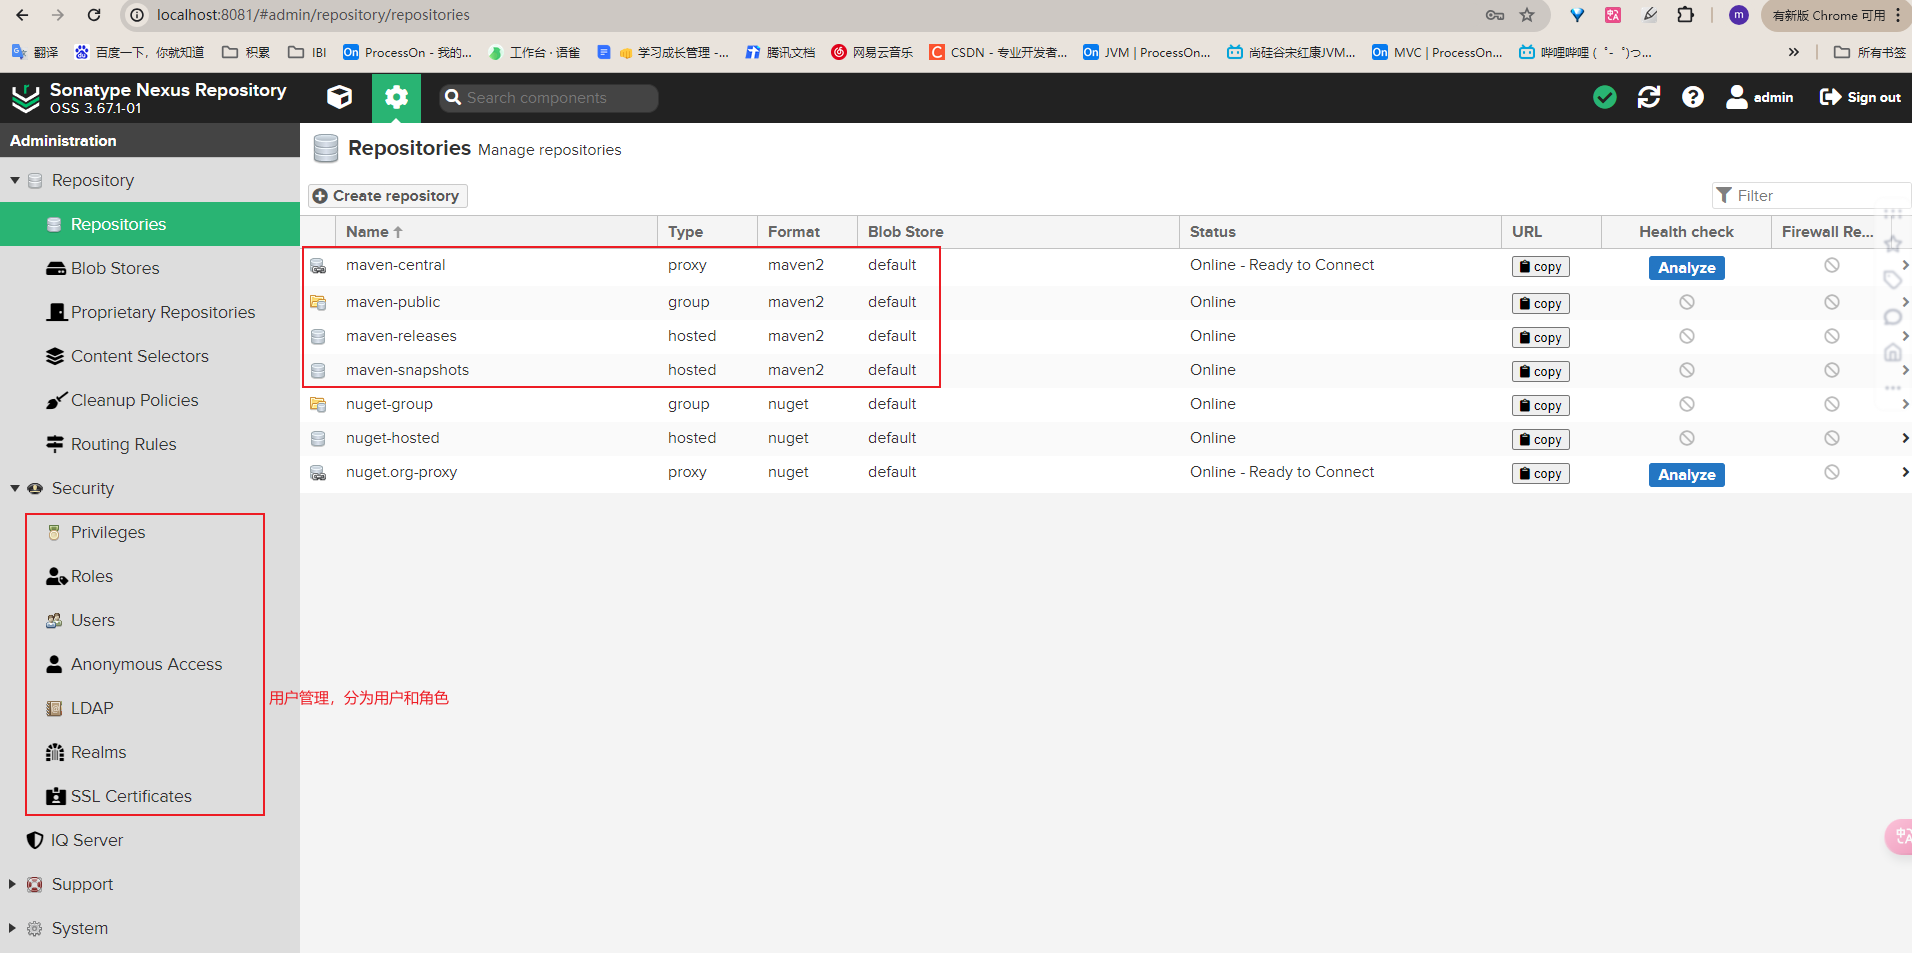Viewport: 1912px width, 953px height.
Task: Bookmark page with the star icon
Action: tap(1526, 15)
